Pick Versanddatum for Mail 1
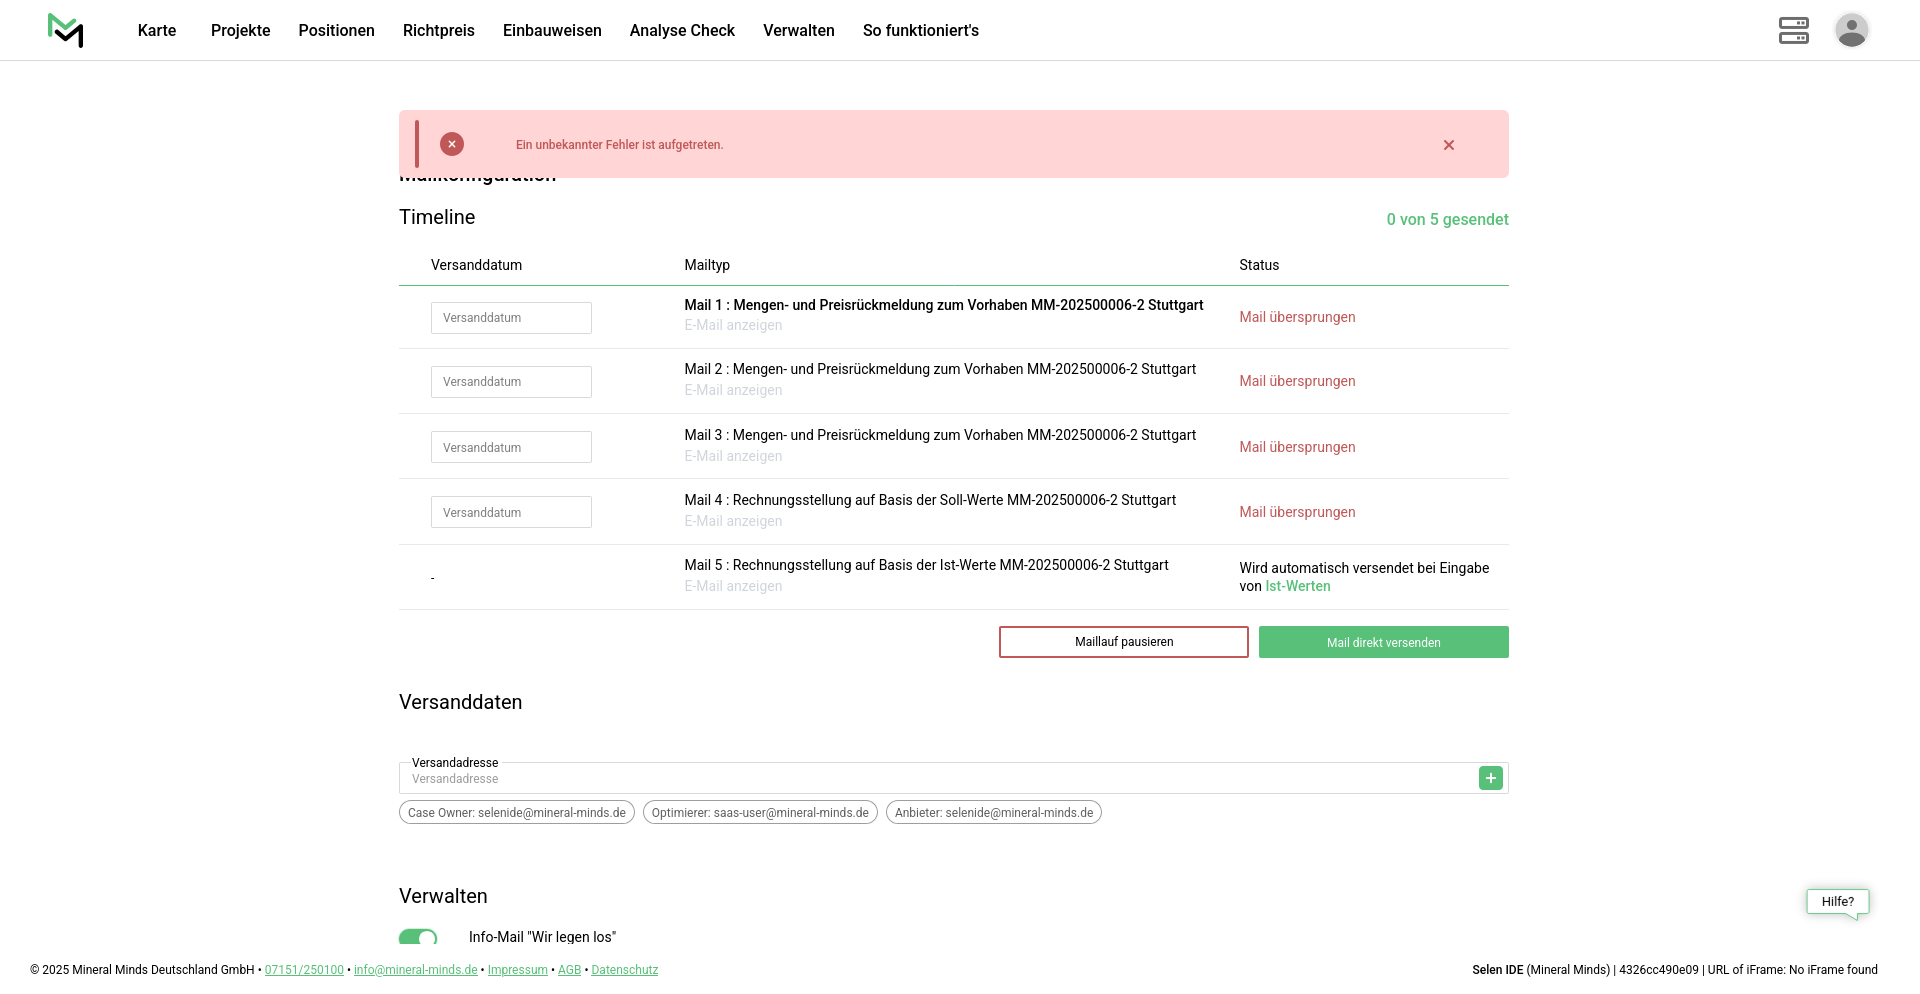Viewport: 1920px width, 994px height. (511, 318)
